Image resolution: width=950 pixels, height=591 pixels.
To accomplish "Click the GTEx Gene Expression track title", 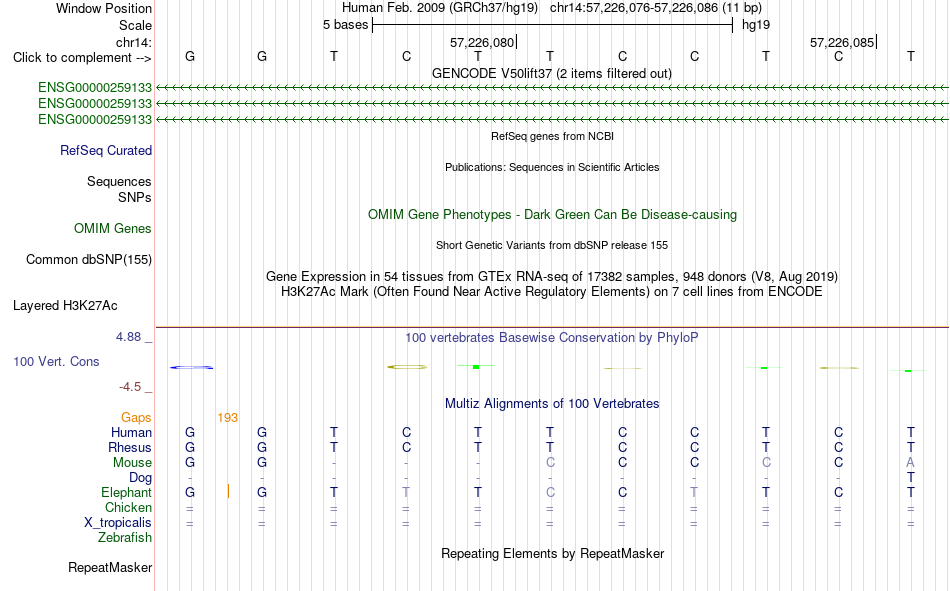I will tap(552, 276).
